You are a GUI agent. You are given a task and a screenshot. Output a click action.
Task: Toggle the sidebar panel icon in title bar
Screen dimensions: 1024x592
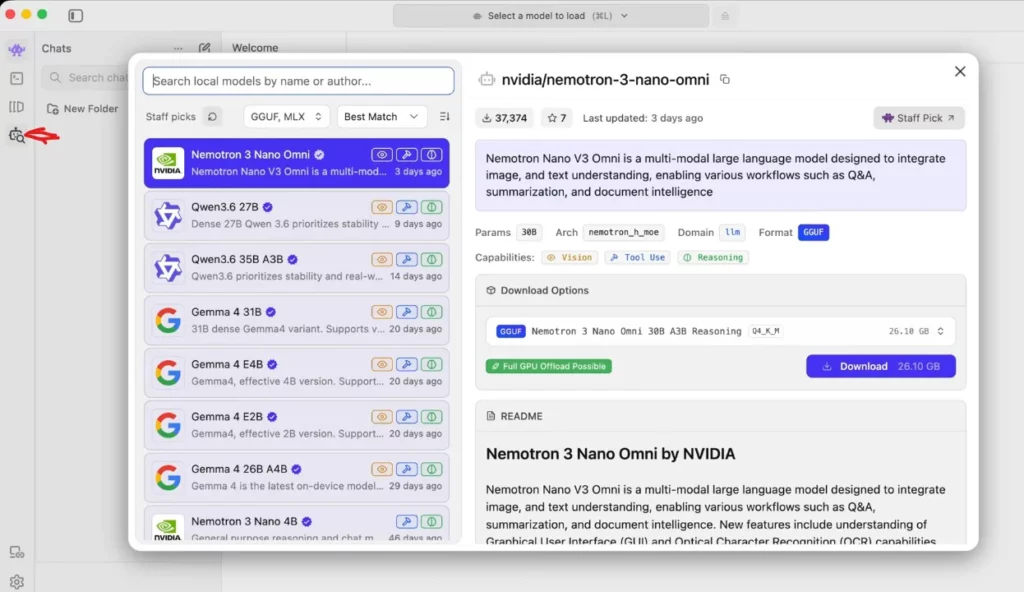[x=76, y=15]
